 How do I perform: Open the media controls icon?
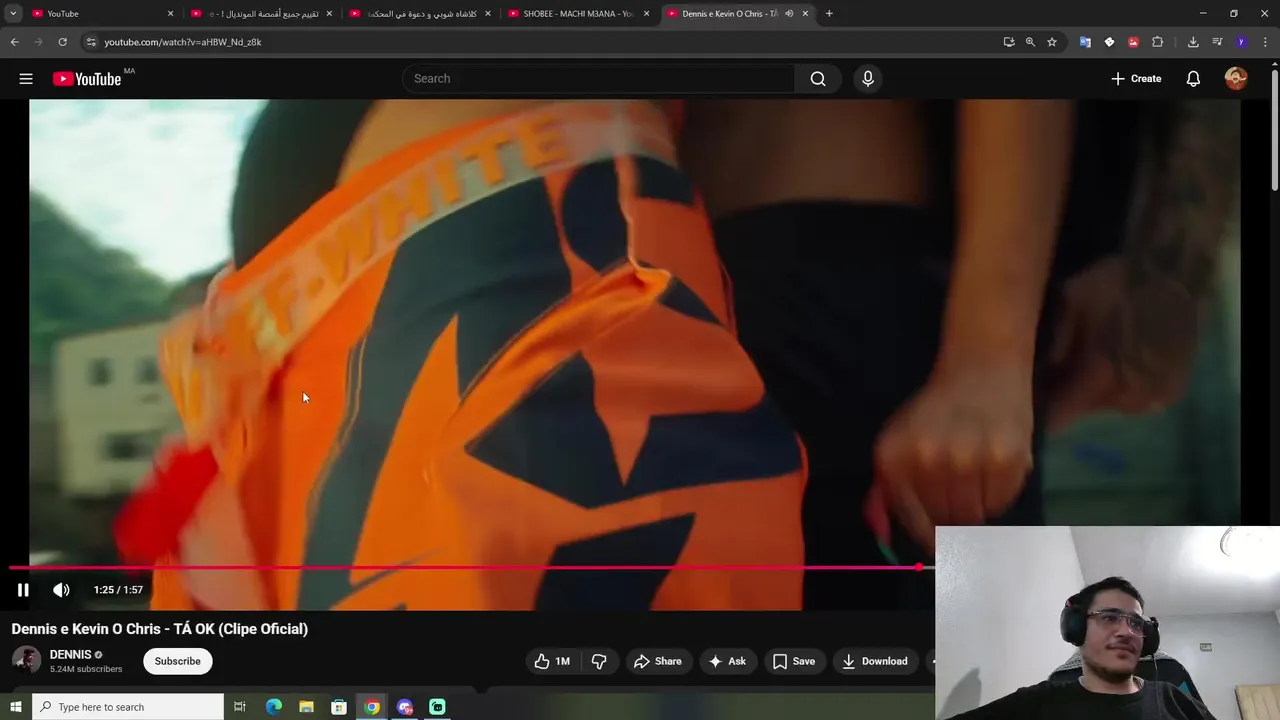point(1217,42)
